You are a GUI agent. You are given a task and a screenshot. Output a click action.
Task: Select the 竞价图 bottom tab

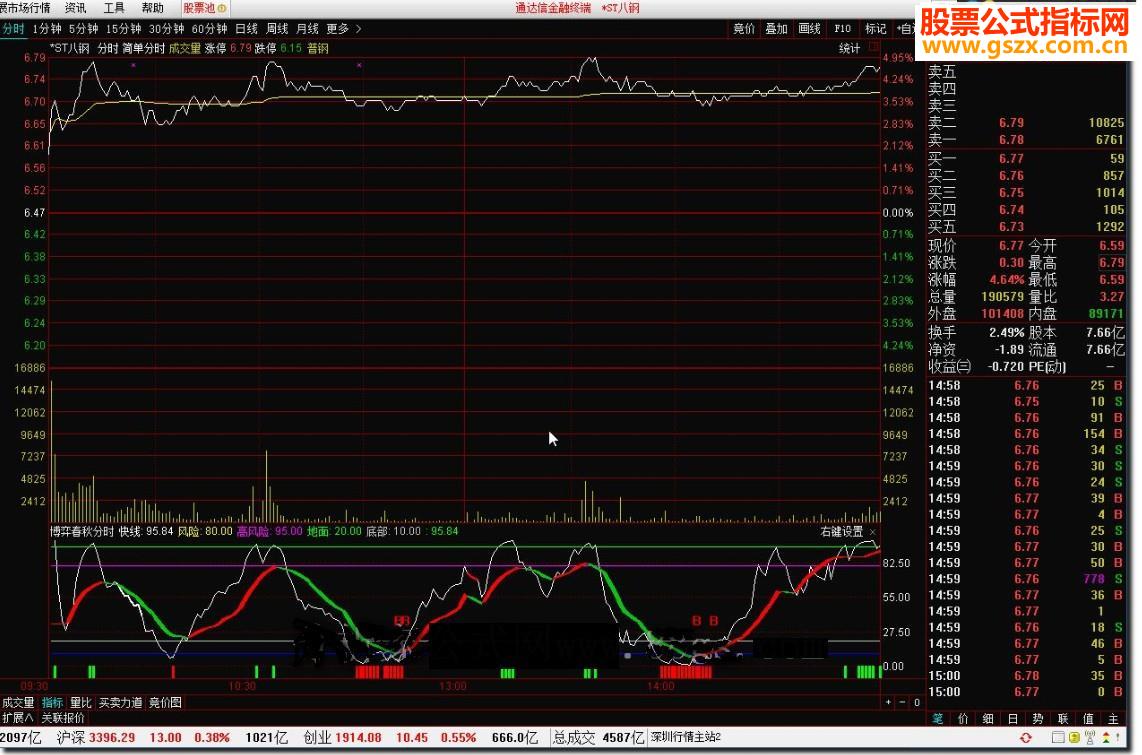(x=165, y=703)
